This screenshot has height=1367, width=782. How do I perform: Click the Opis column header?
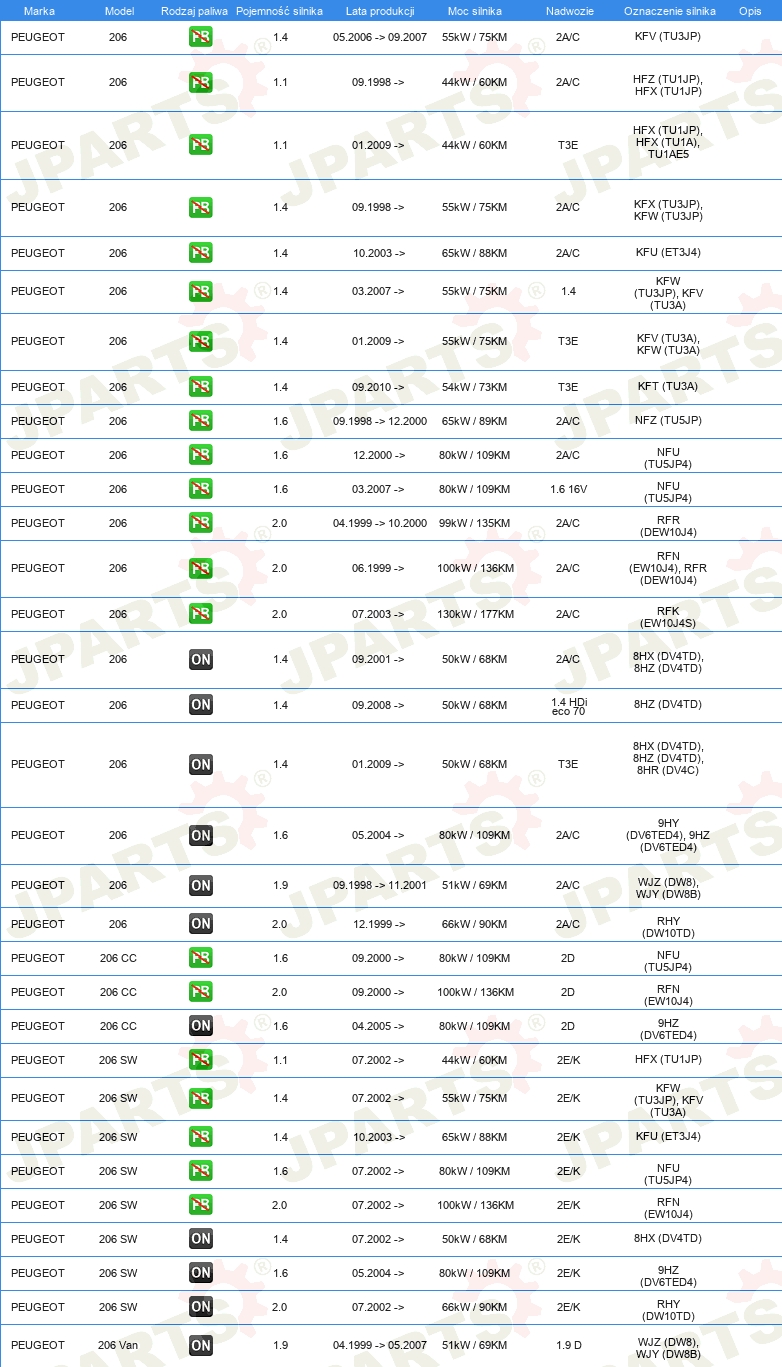pyautogui.click(x=750, y=11)
